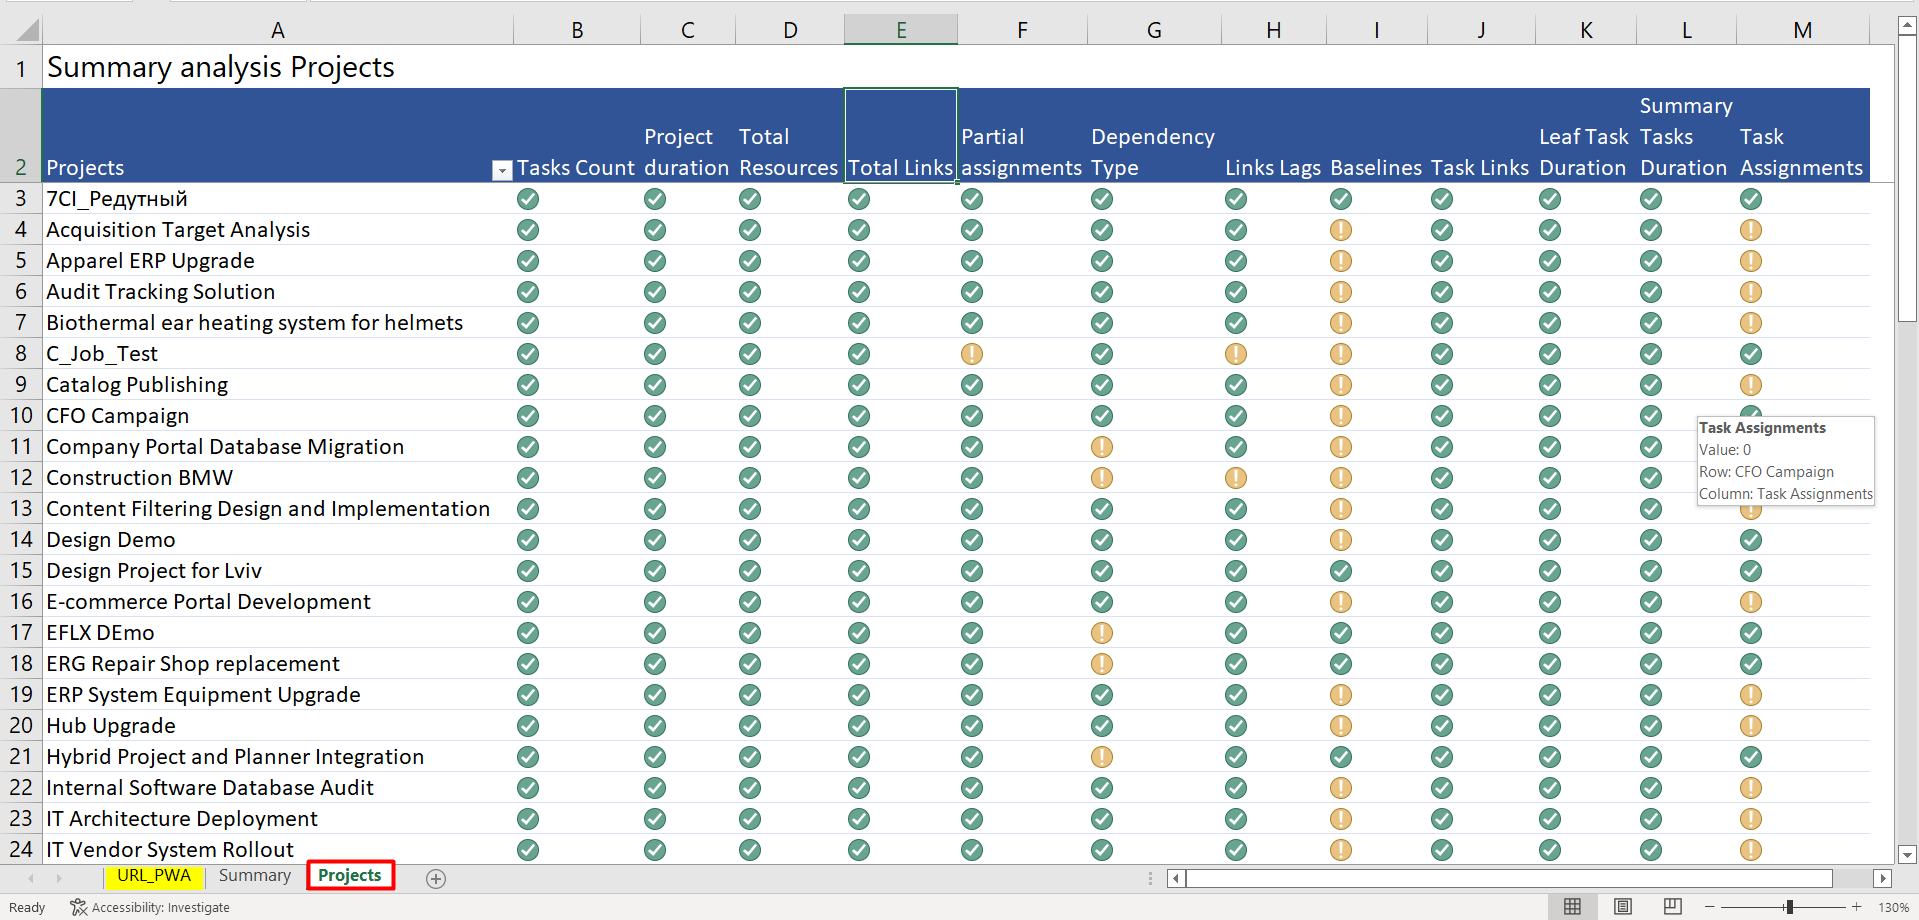Select the Projects sheet tab
Viewport: 1919px width, 920px height.
[350, 876]
